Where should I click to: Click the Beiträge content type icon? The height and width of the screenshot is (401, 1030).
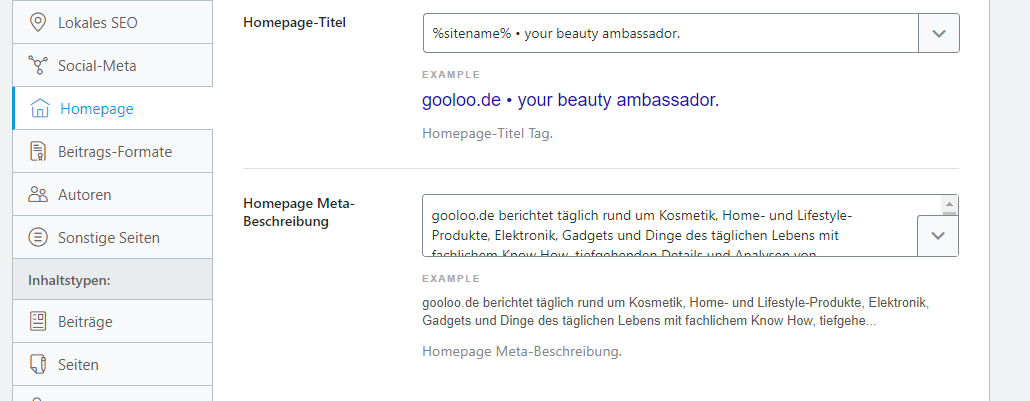(x=39, y=322)
